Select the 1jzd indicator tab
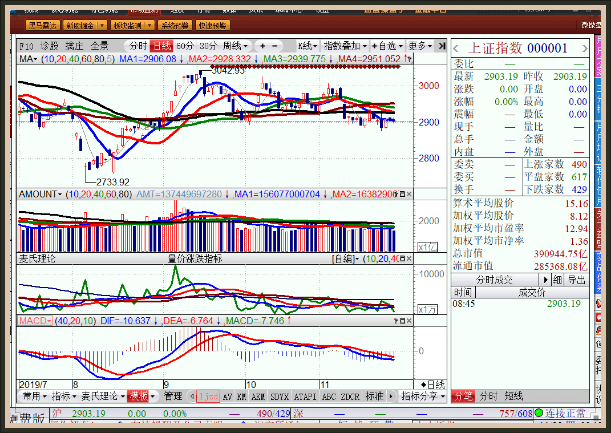611x433 pixels. point(208,396)
